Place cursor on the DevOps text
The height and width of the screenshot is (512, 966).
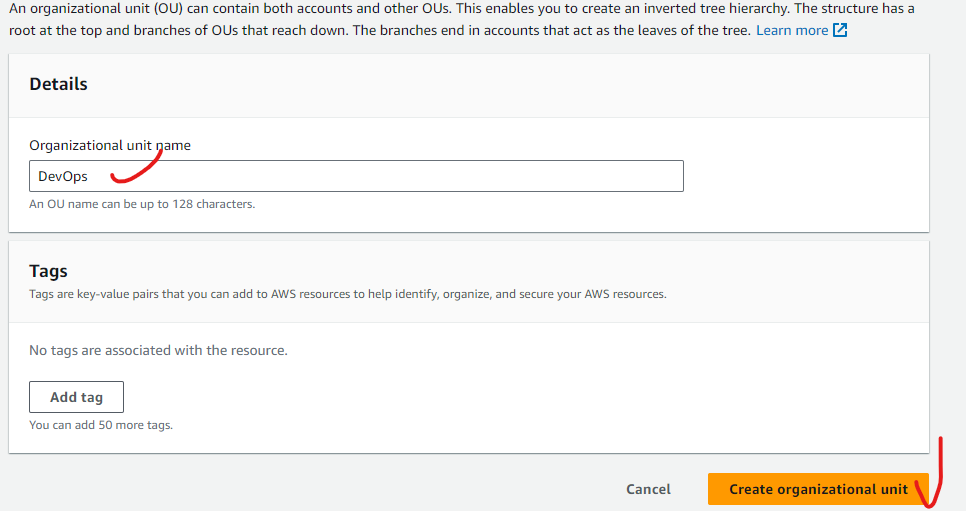pyautogui.click(x=62, y=176)
